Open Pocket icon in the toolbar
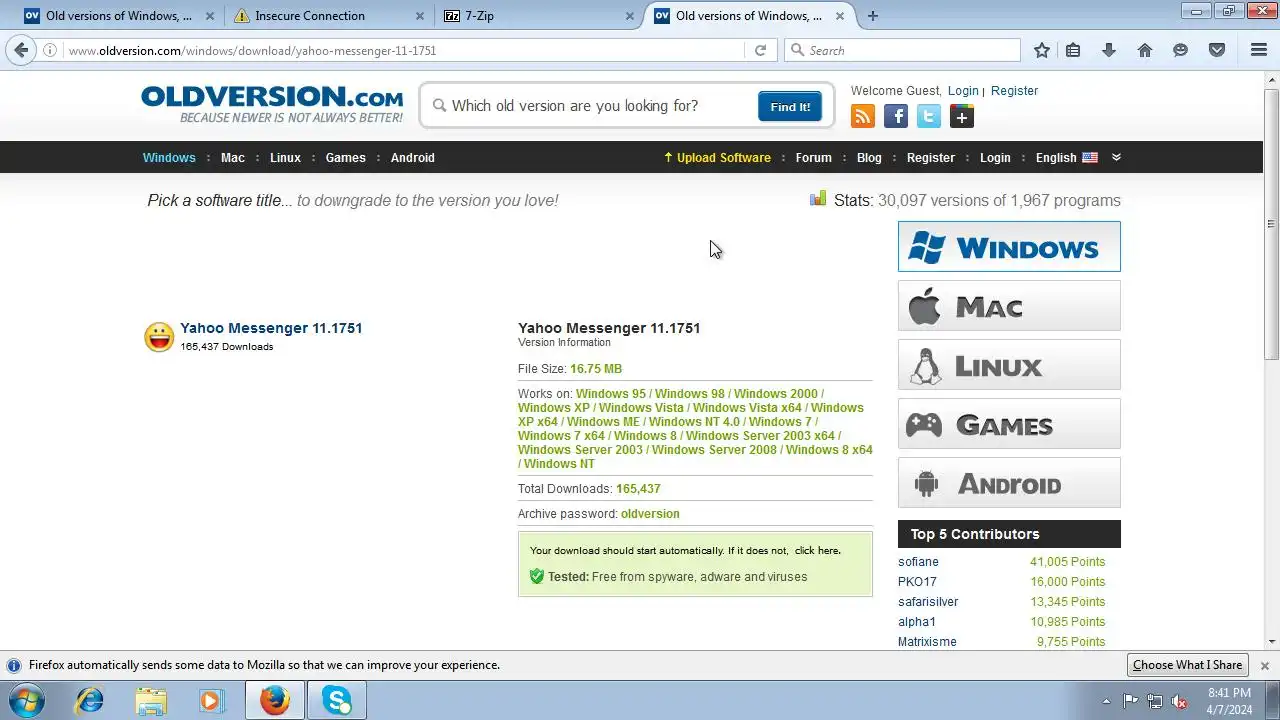 (x=1217, y=50)
